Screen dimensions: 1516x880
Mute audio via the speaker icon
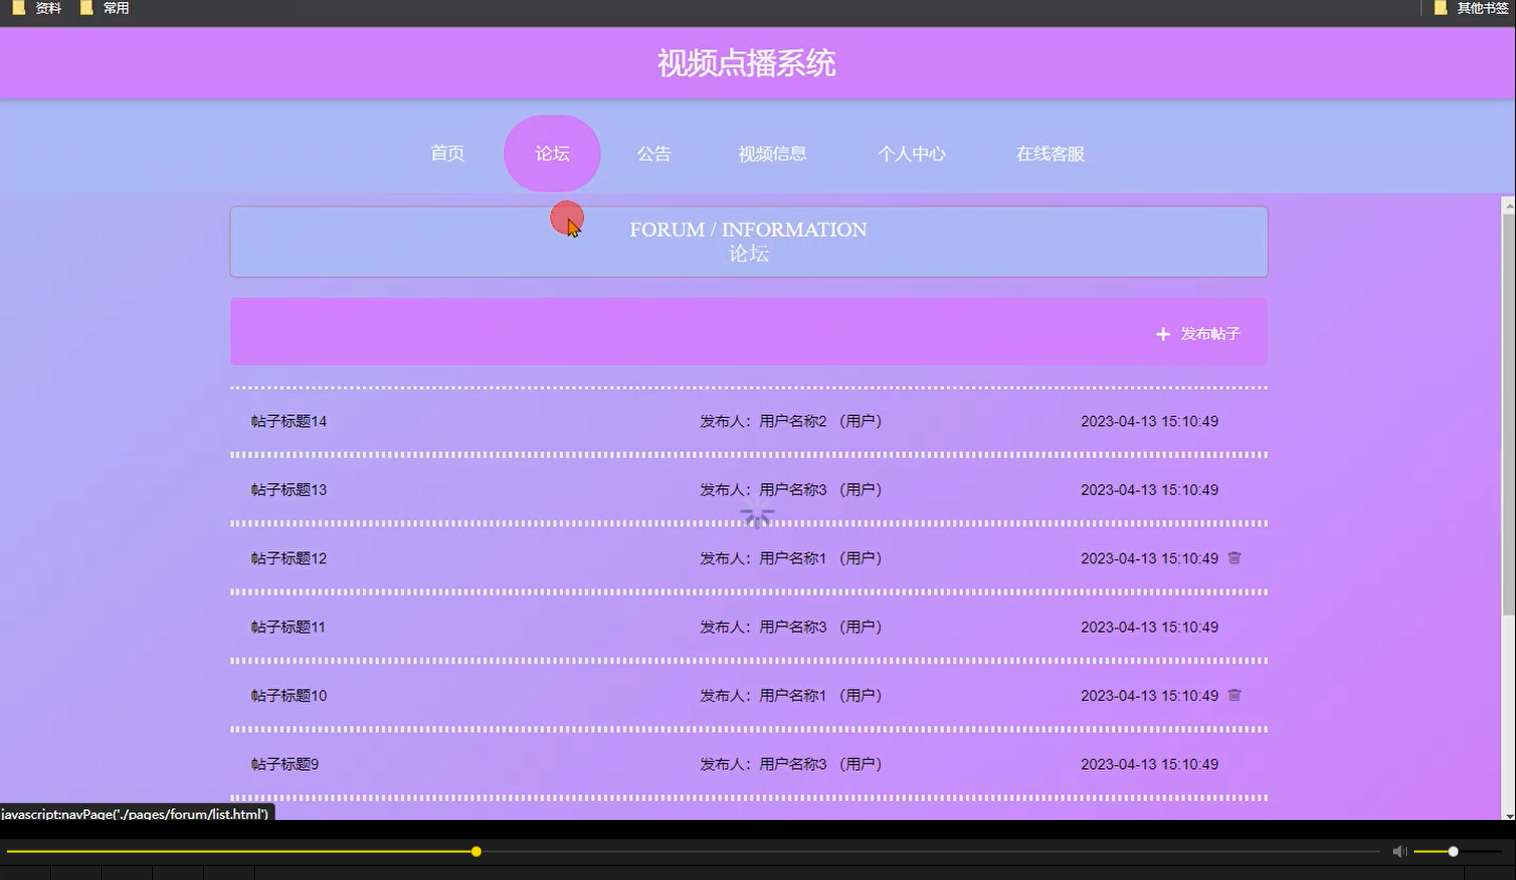1399,851
